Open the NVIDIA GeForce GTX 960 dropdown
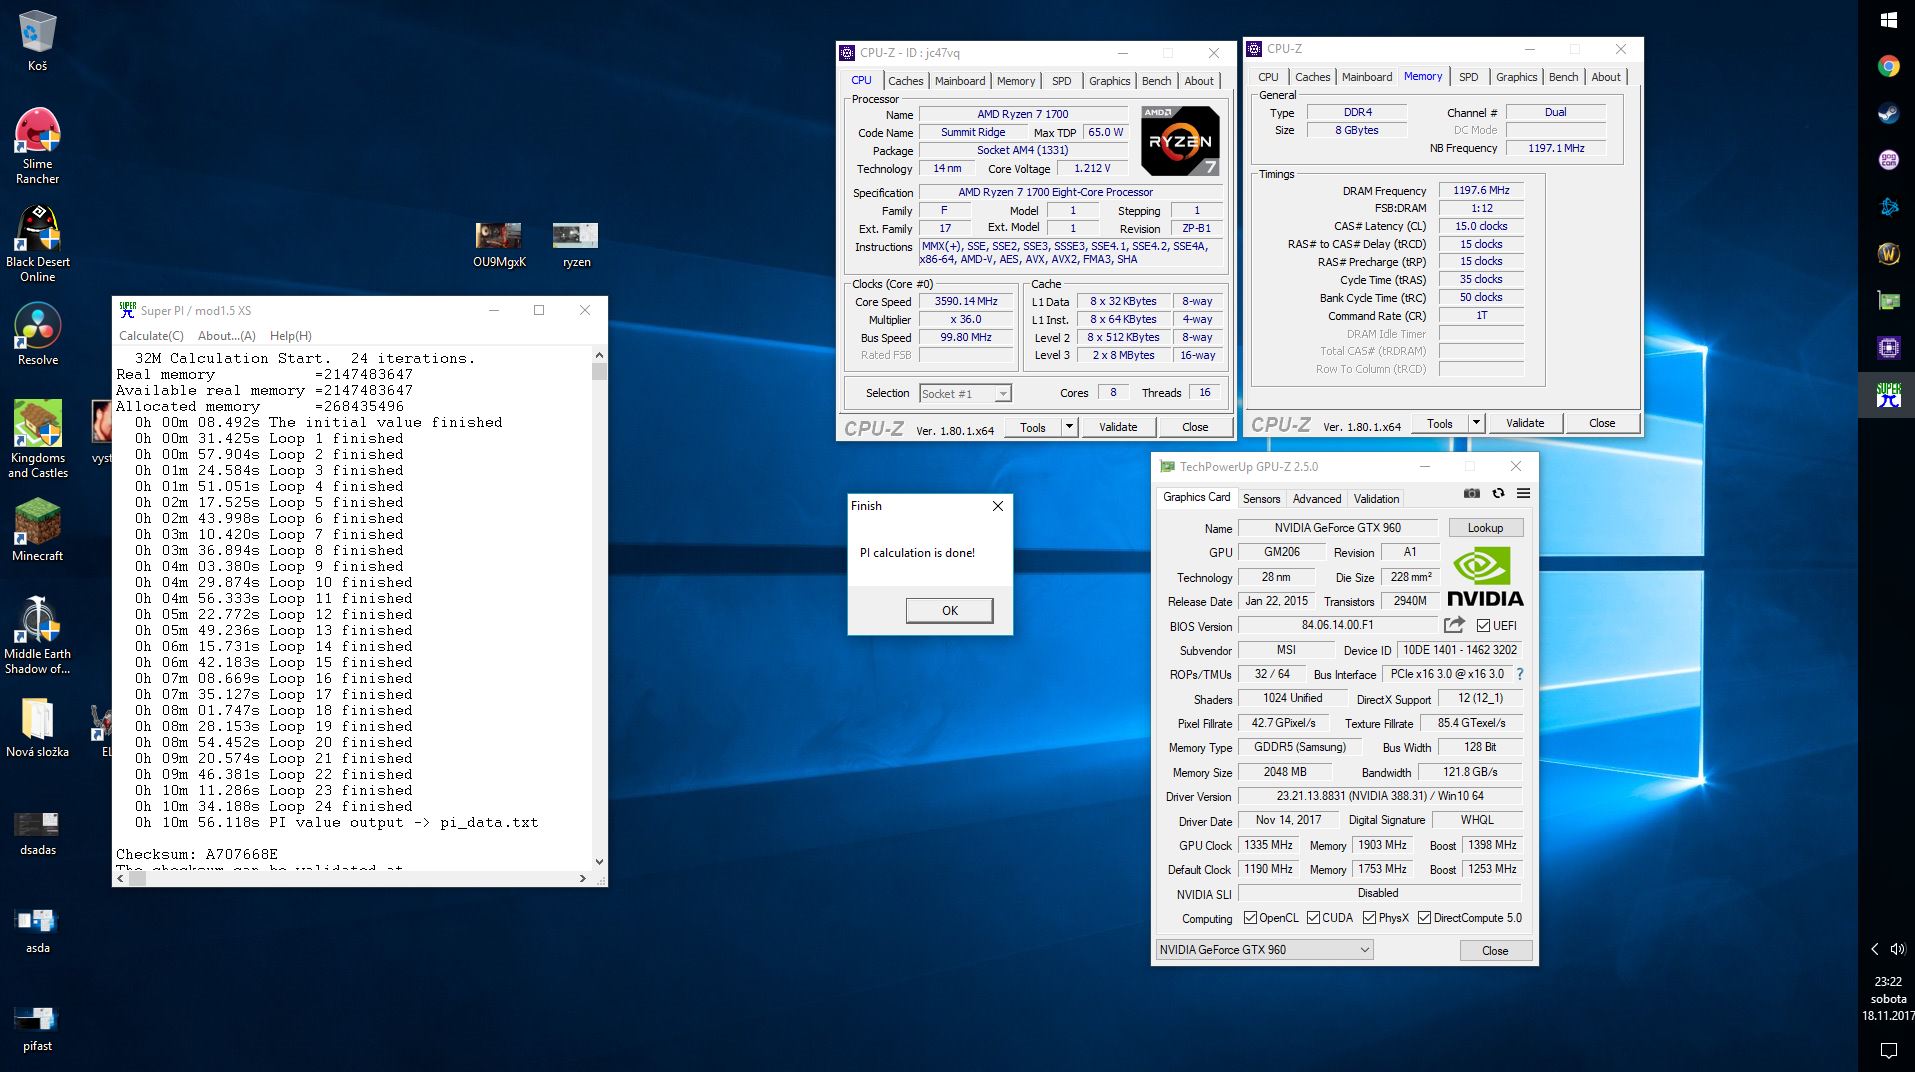 coord(1265,950)
